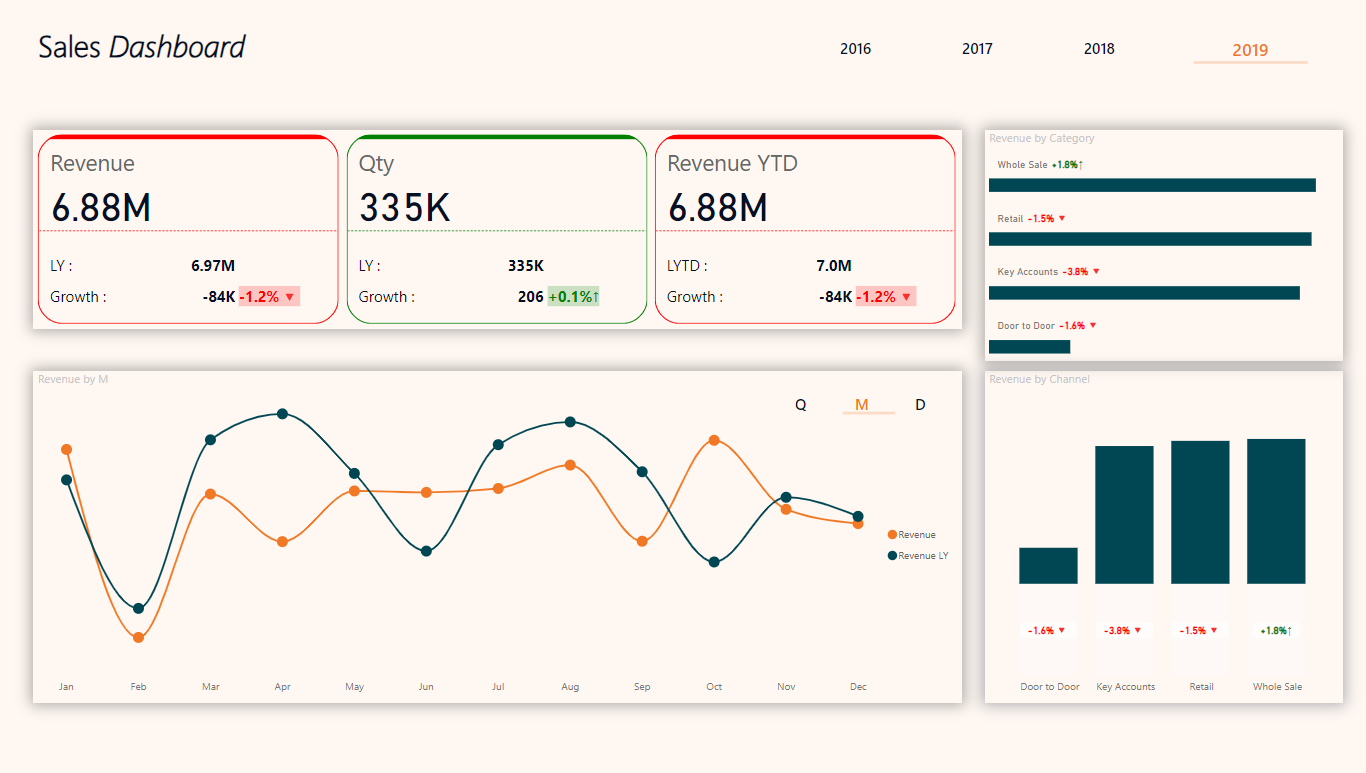The height and width of the screenshot is (773, 1366).
Task: Click the dark Revenue LY legend marker
Action: point(892,556)
